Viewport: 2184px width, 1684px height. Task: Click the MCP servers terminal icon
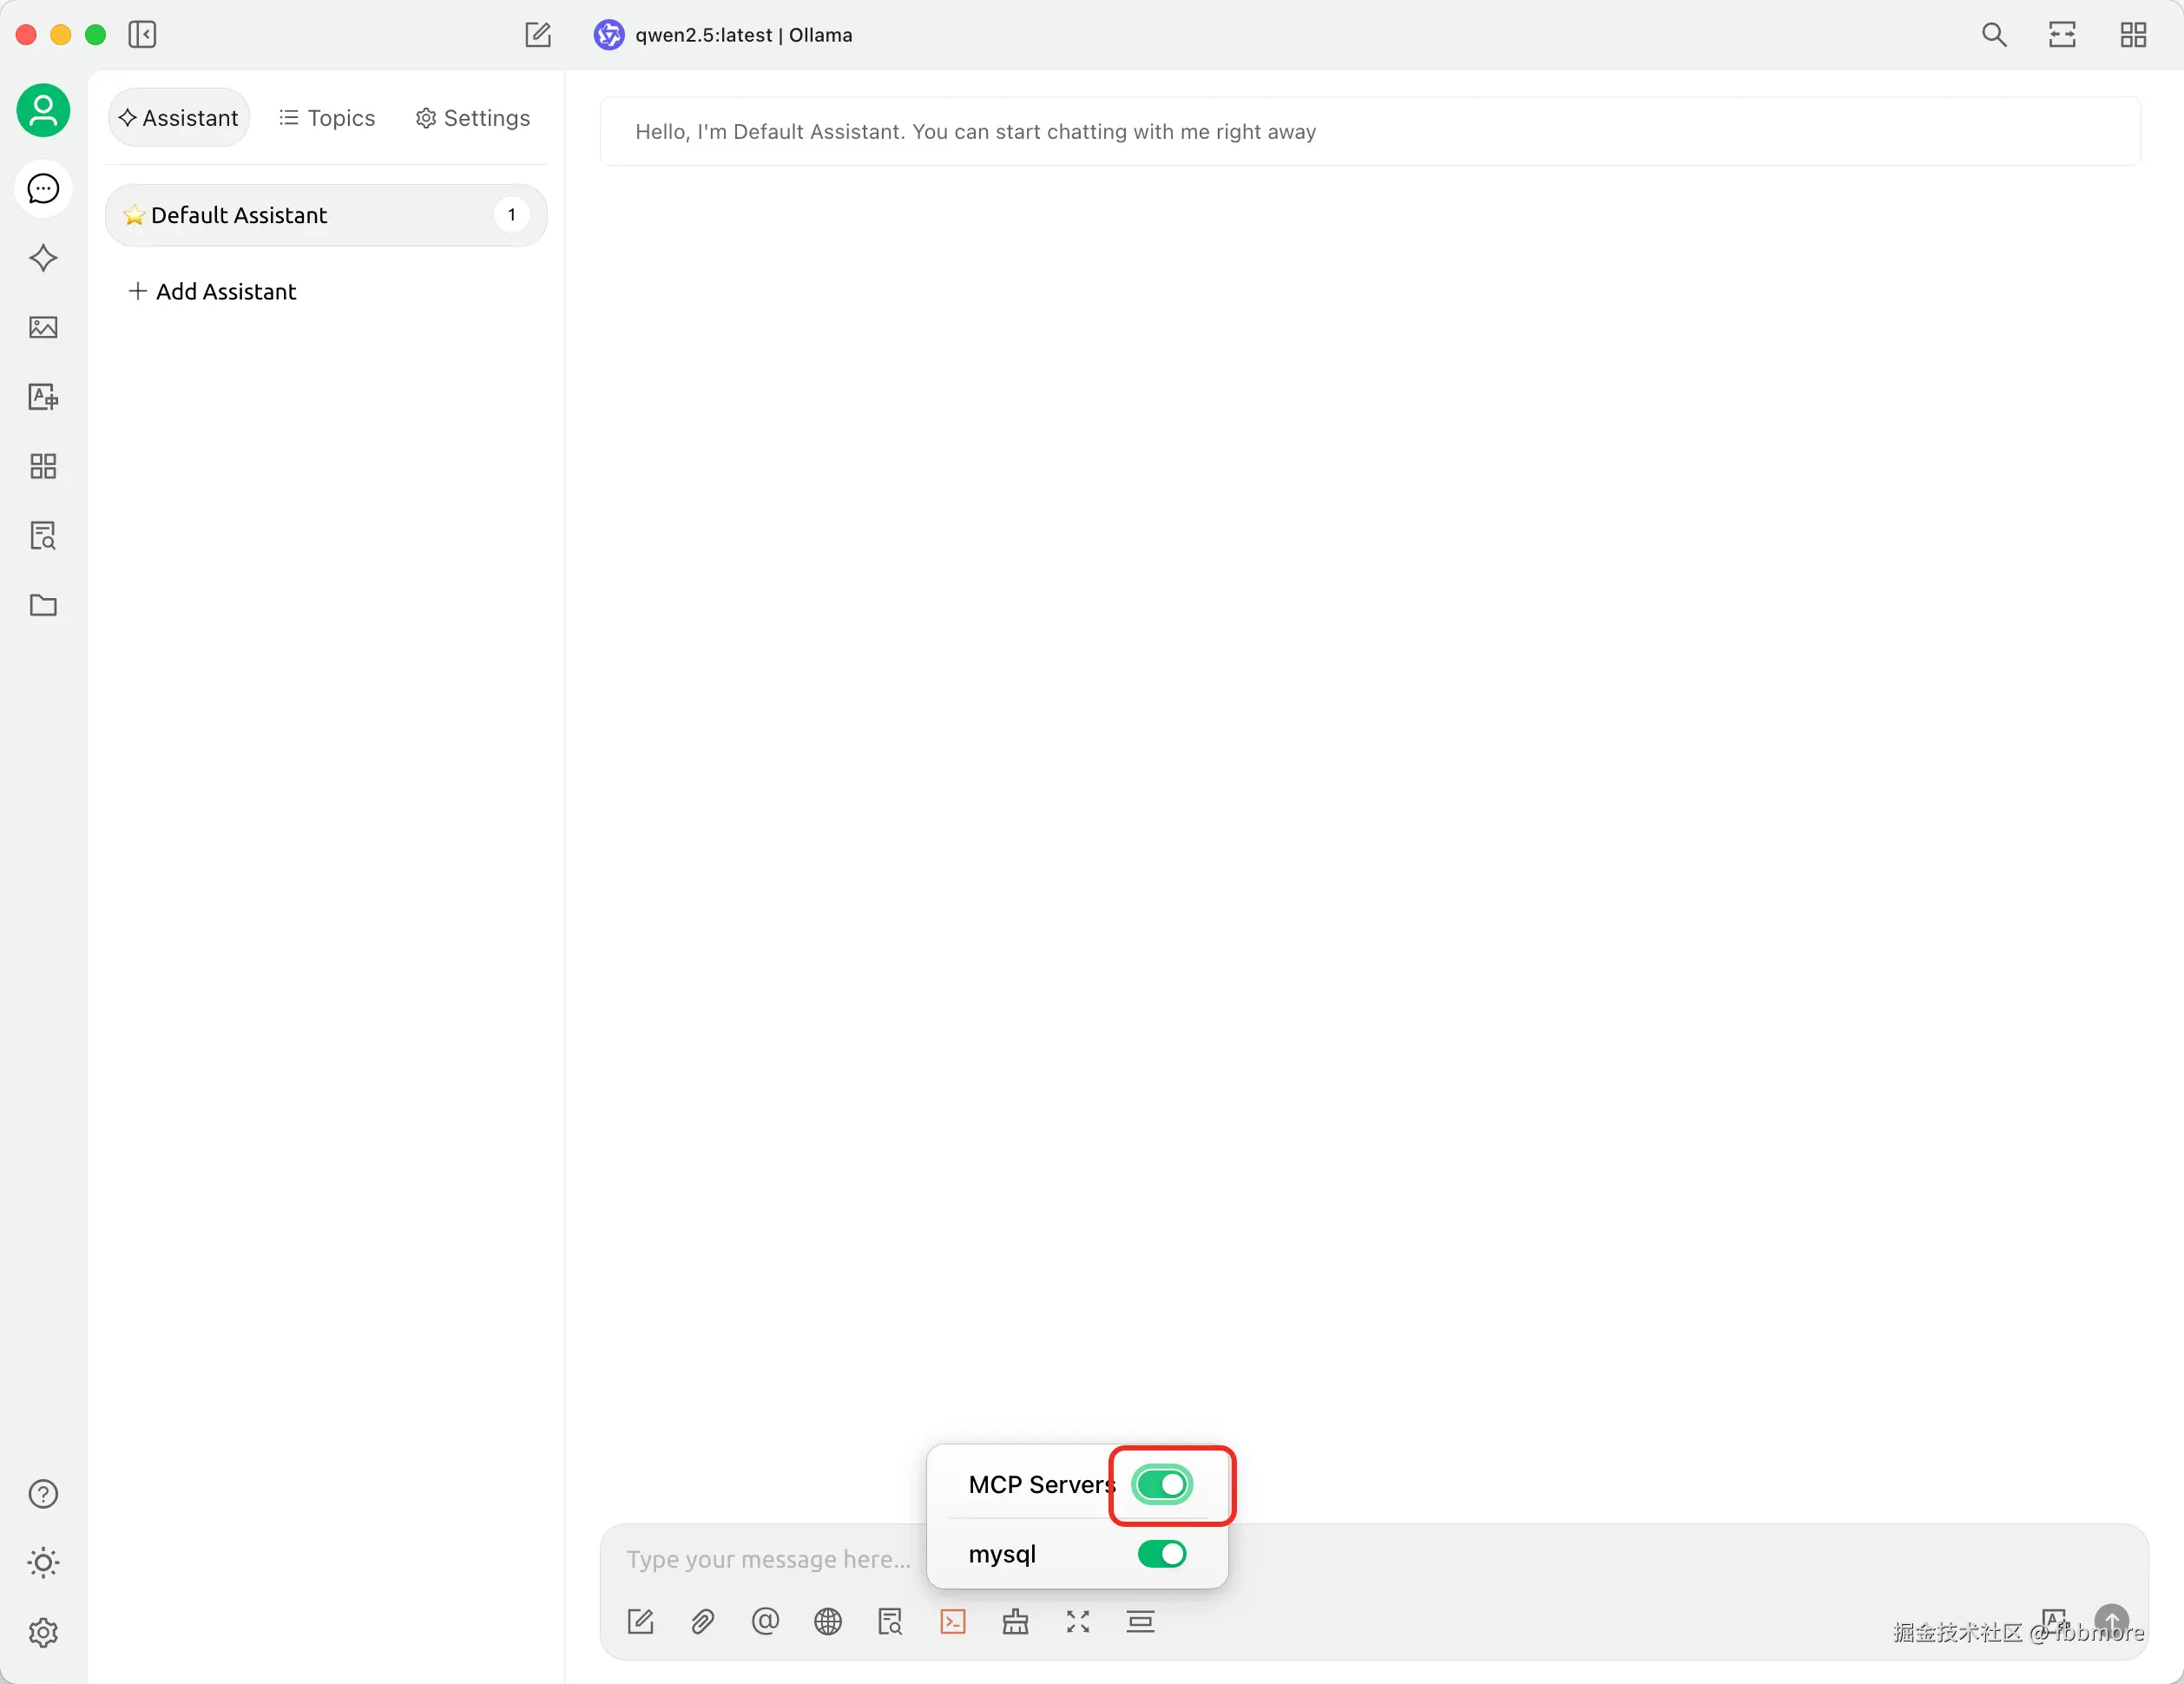(952, 1621)
